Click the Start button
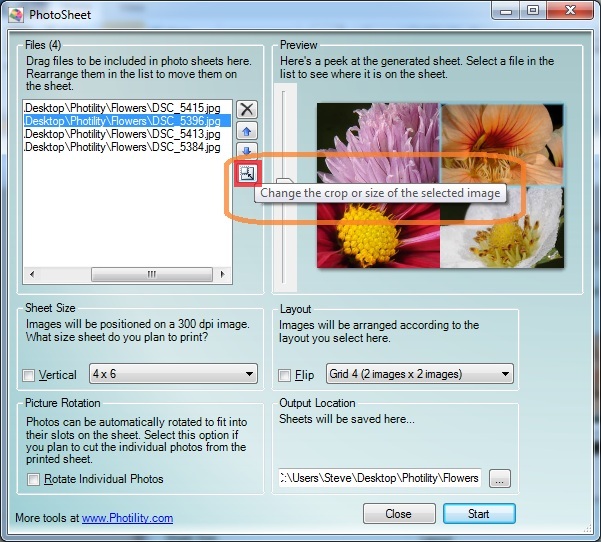601x542 pixels. pyautogui.click(x=479, y=514)
